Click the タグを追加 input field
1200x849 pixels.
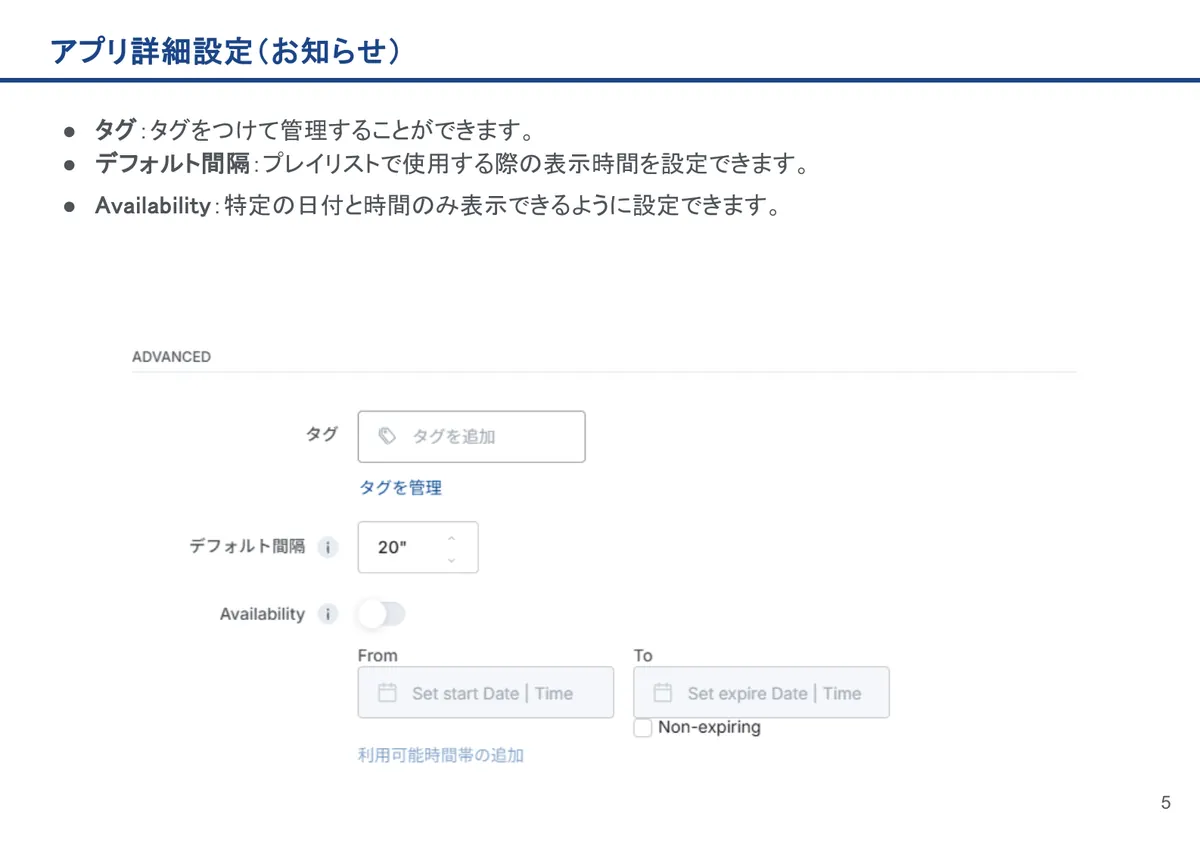471,436
